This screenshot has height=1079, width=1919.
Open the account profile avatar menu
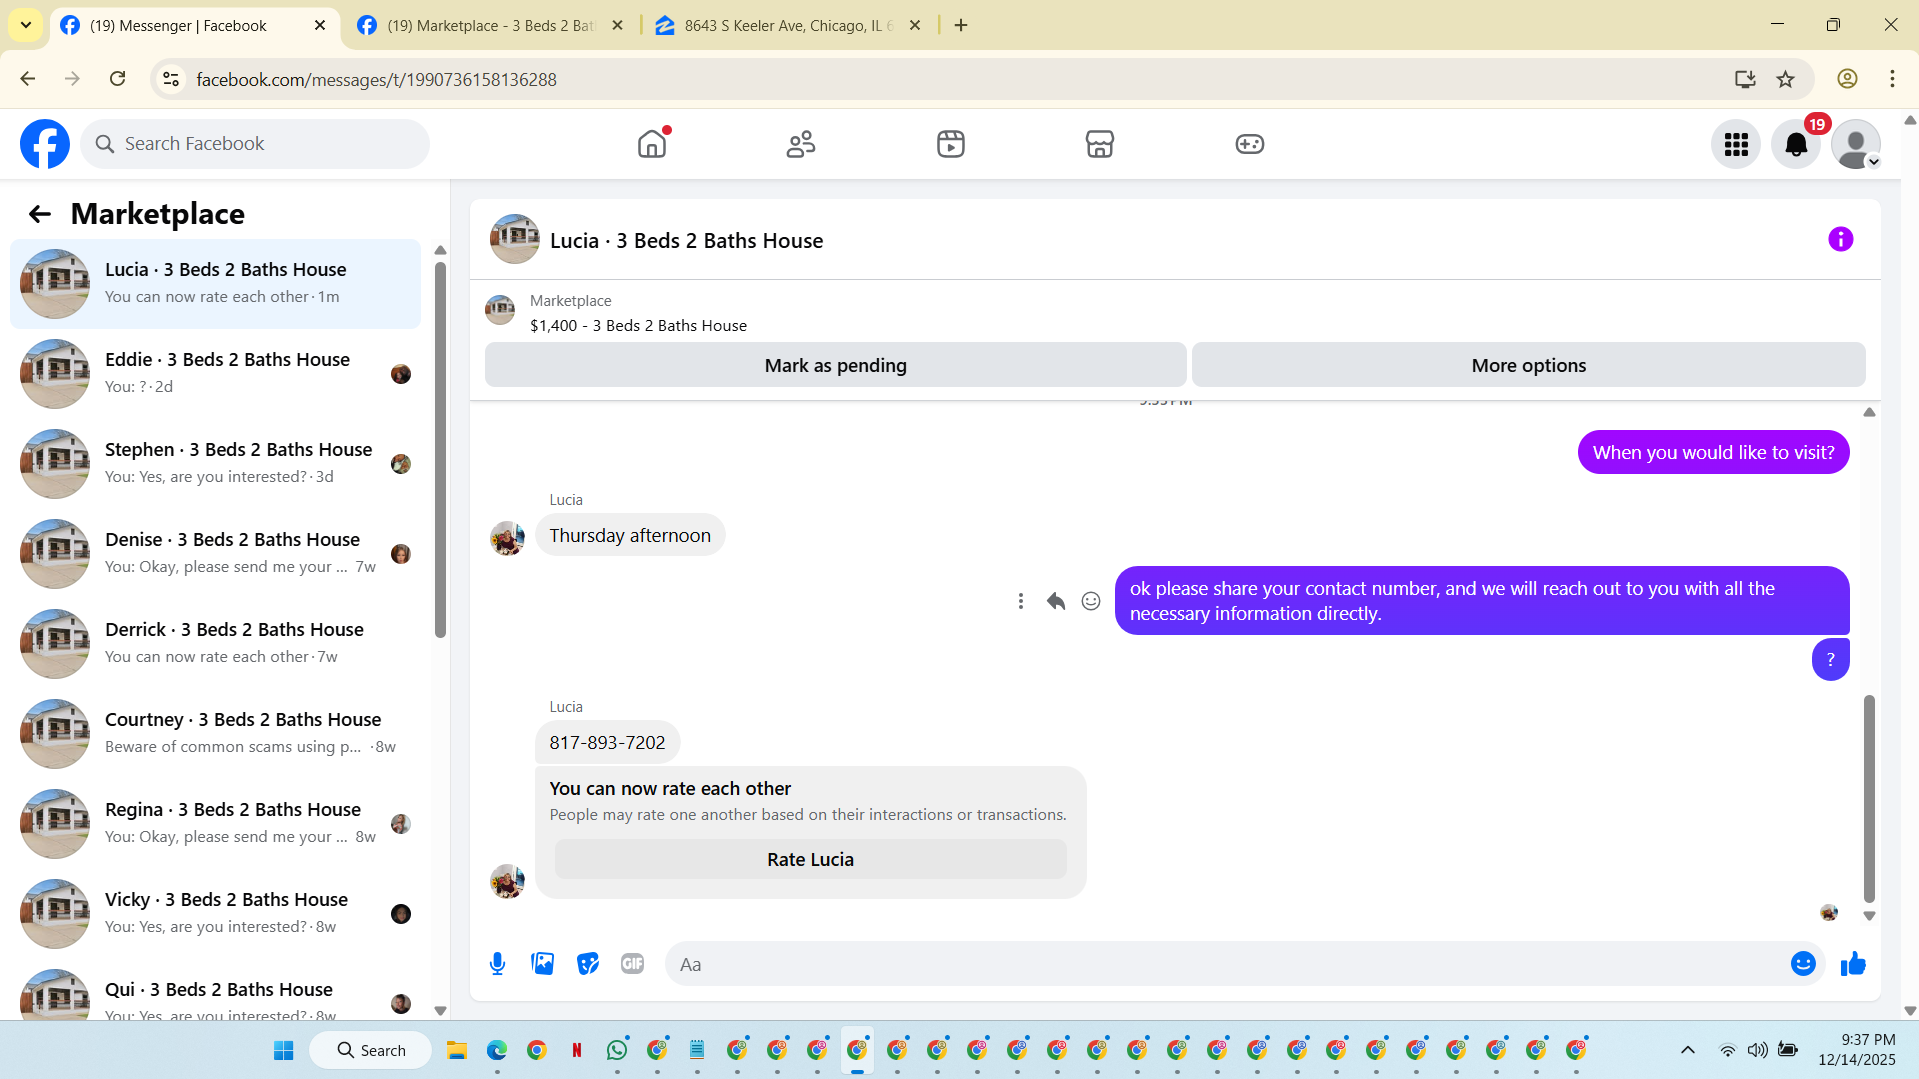coord(1856,145)
